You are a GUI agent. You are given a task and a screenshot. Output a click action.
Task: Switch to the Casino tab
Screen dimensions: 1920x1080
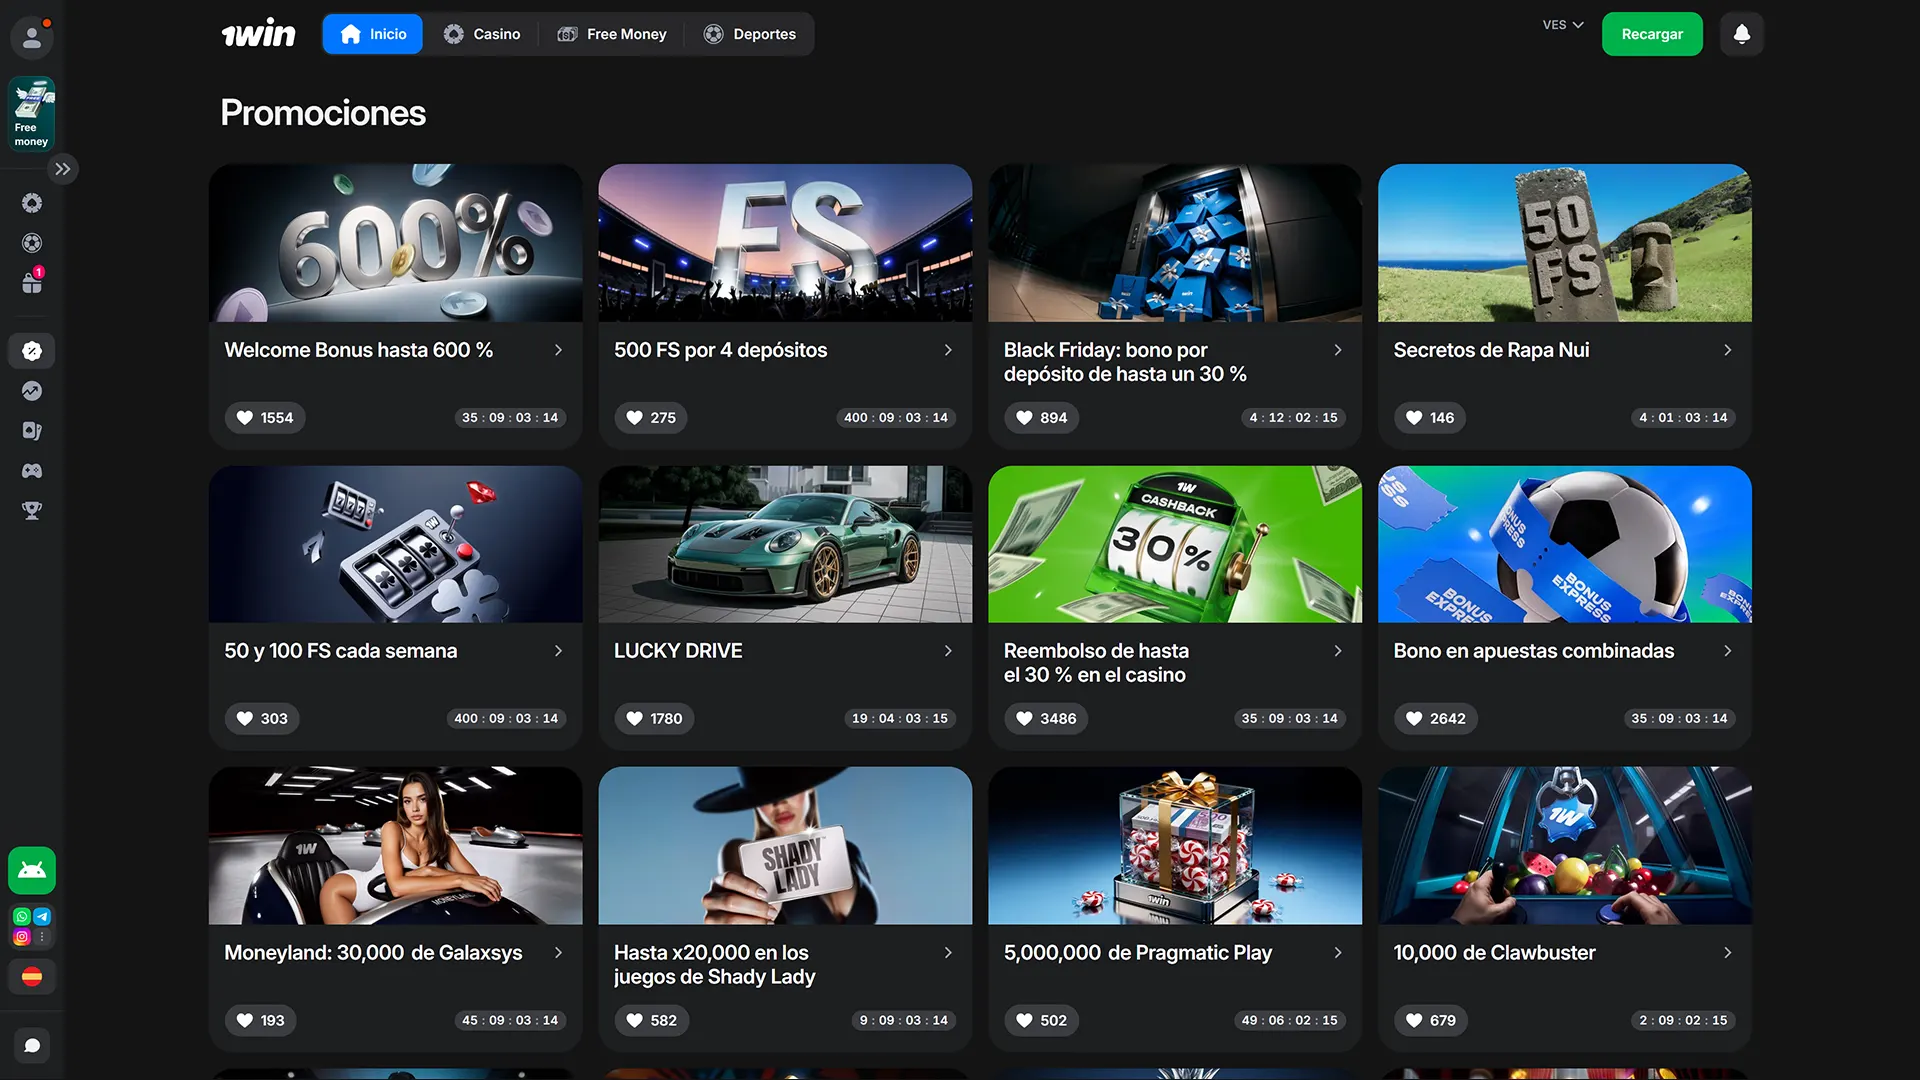click(483, 33)
